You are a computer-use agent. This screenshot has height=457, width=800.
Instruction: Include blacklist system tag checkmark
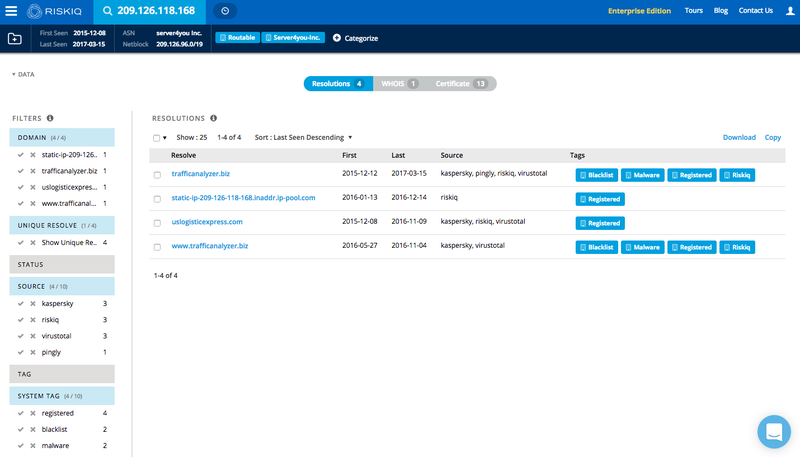20,429
